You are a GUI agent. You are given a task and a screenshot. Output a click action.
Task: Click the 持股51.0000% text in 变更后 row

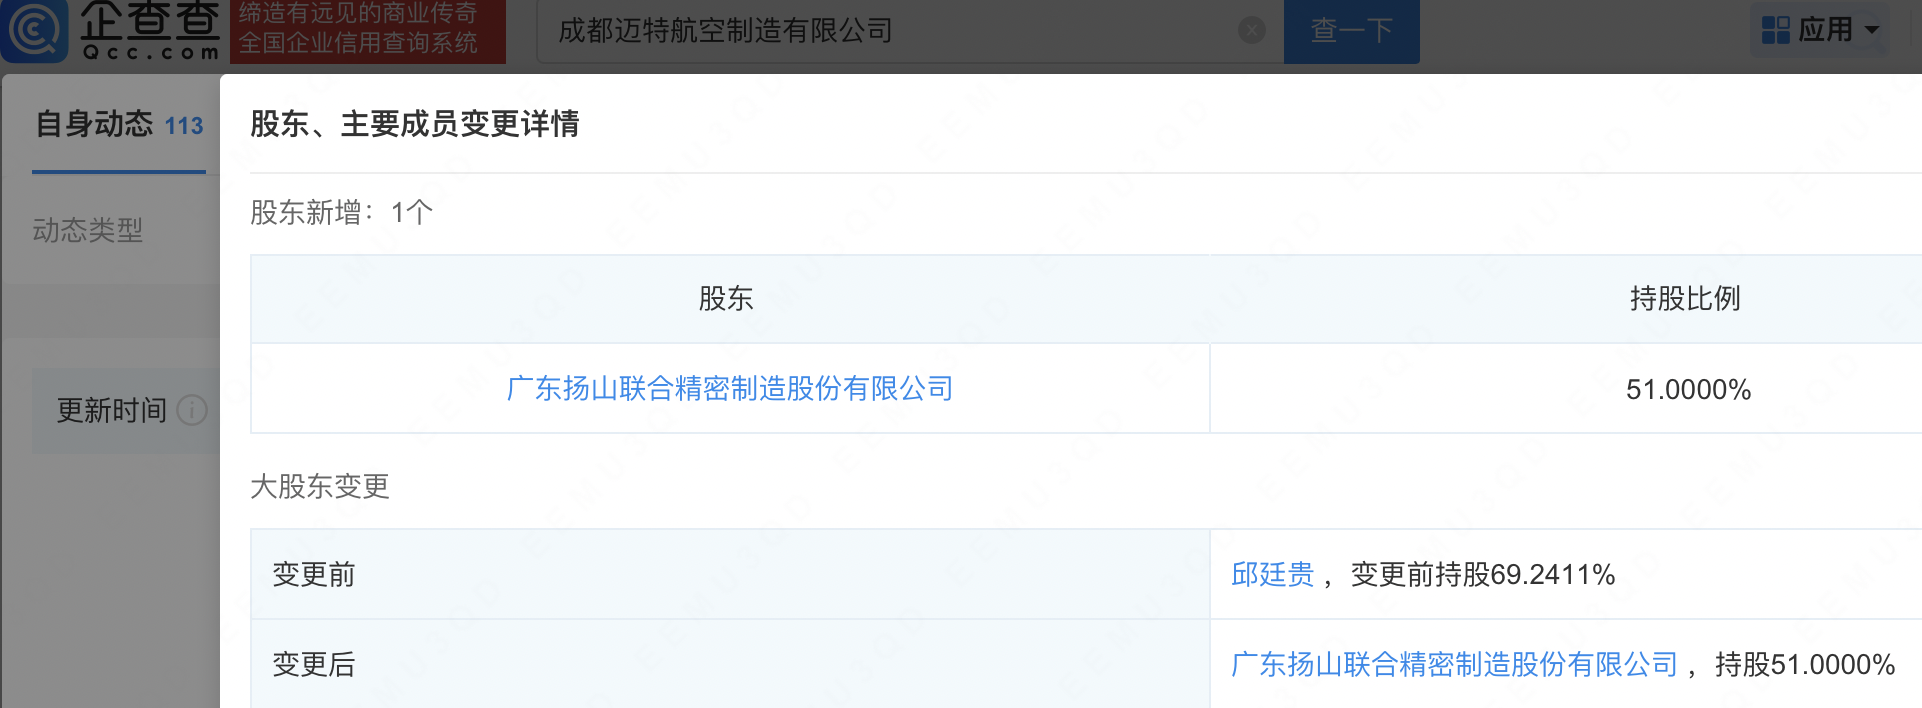point(1805,665)
